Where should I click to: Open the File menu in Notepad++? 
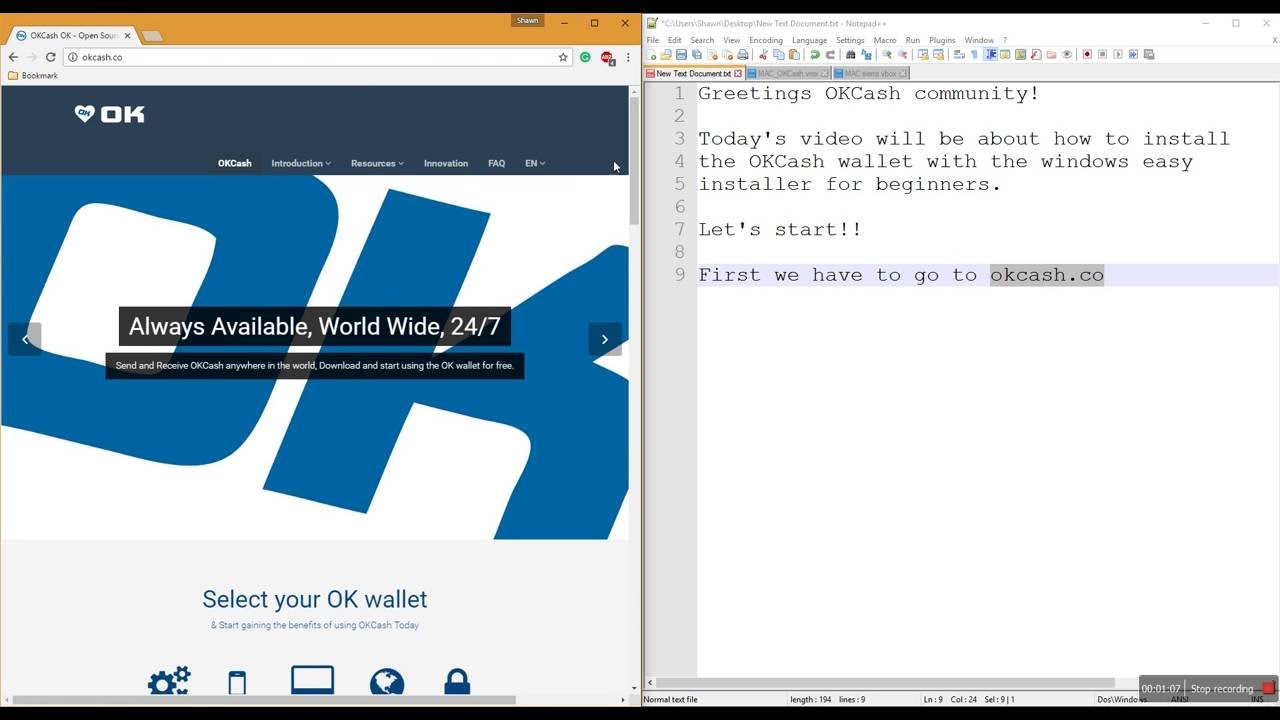[x=652, y=40]
